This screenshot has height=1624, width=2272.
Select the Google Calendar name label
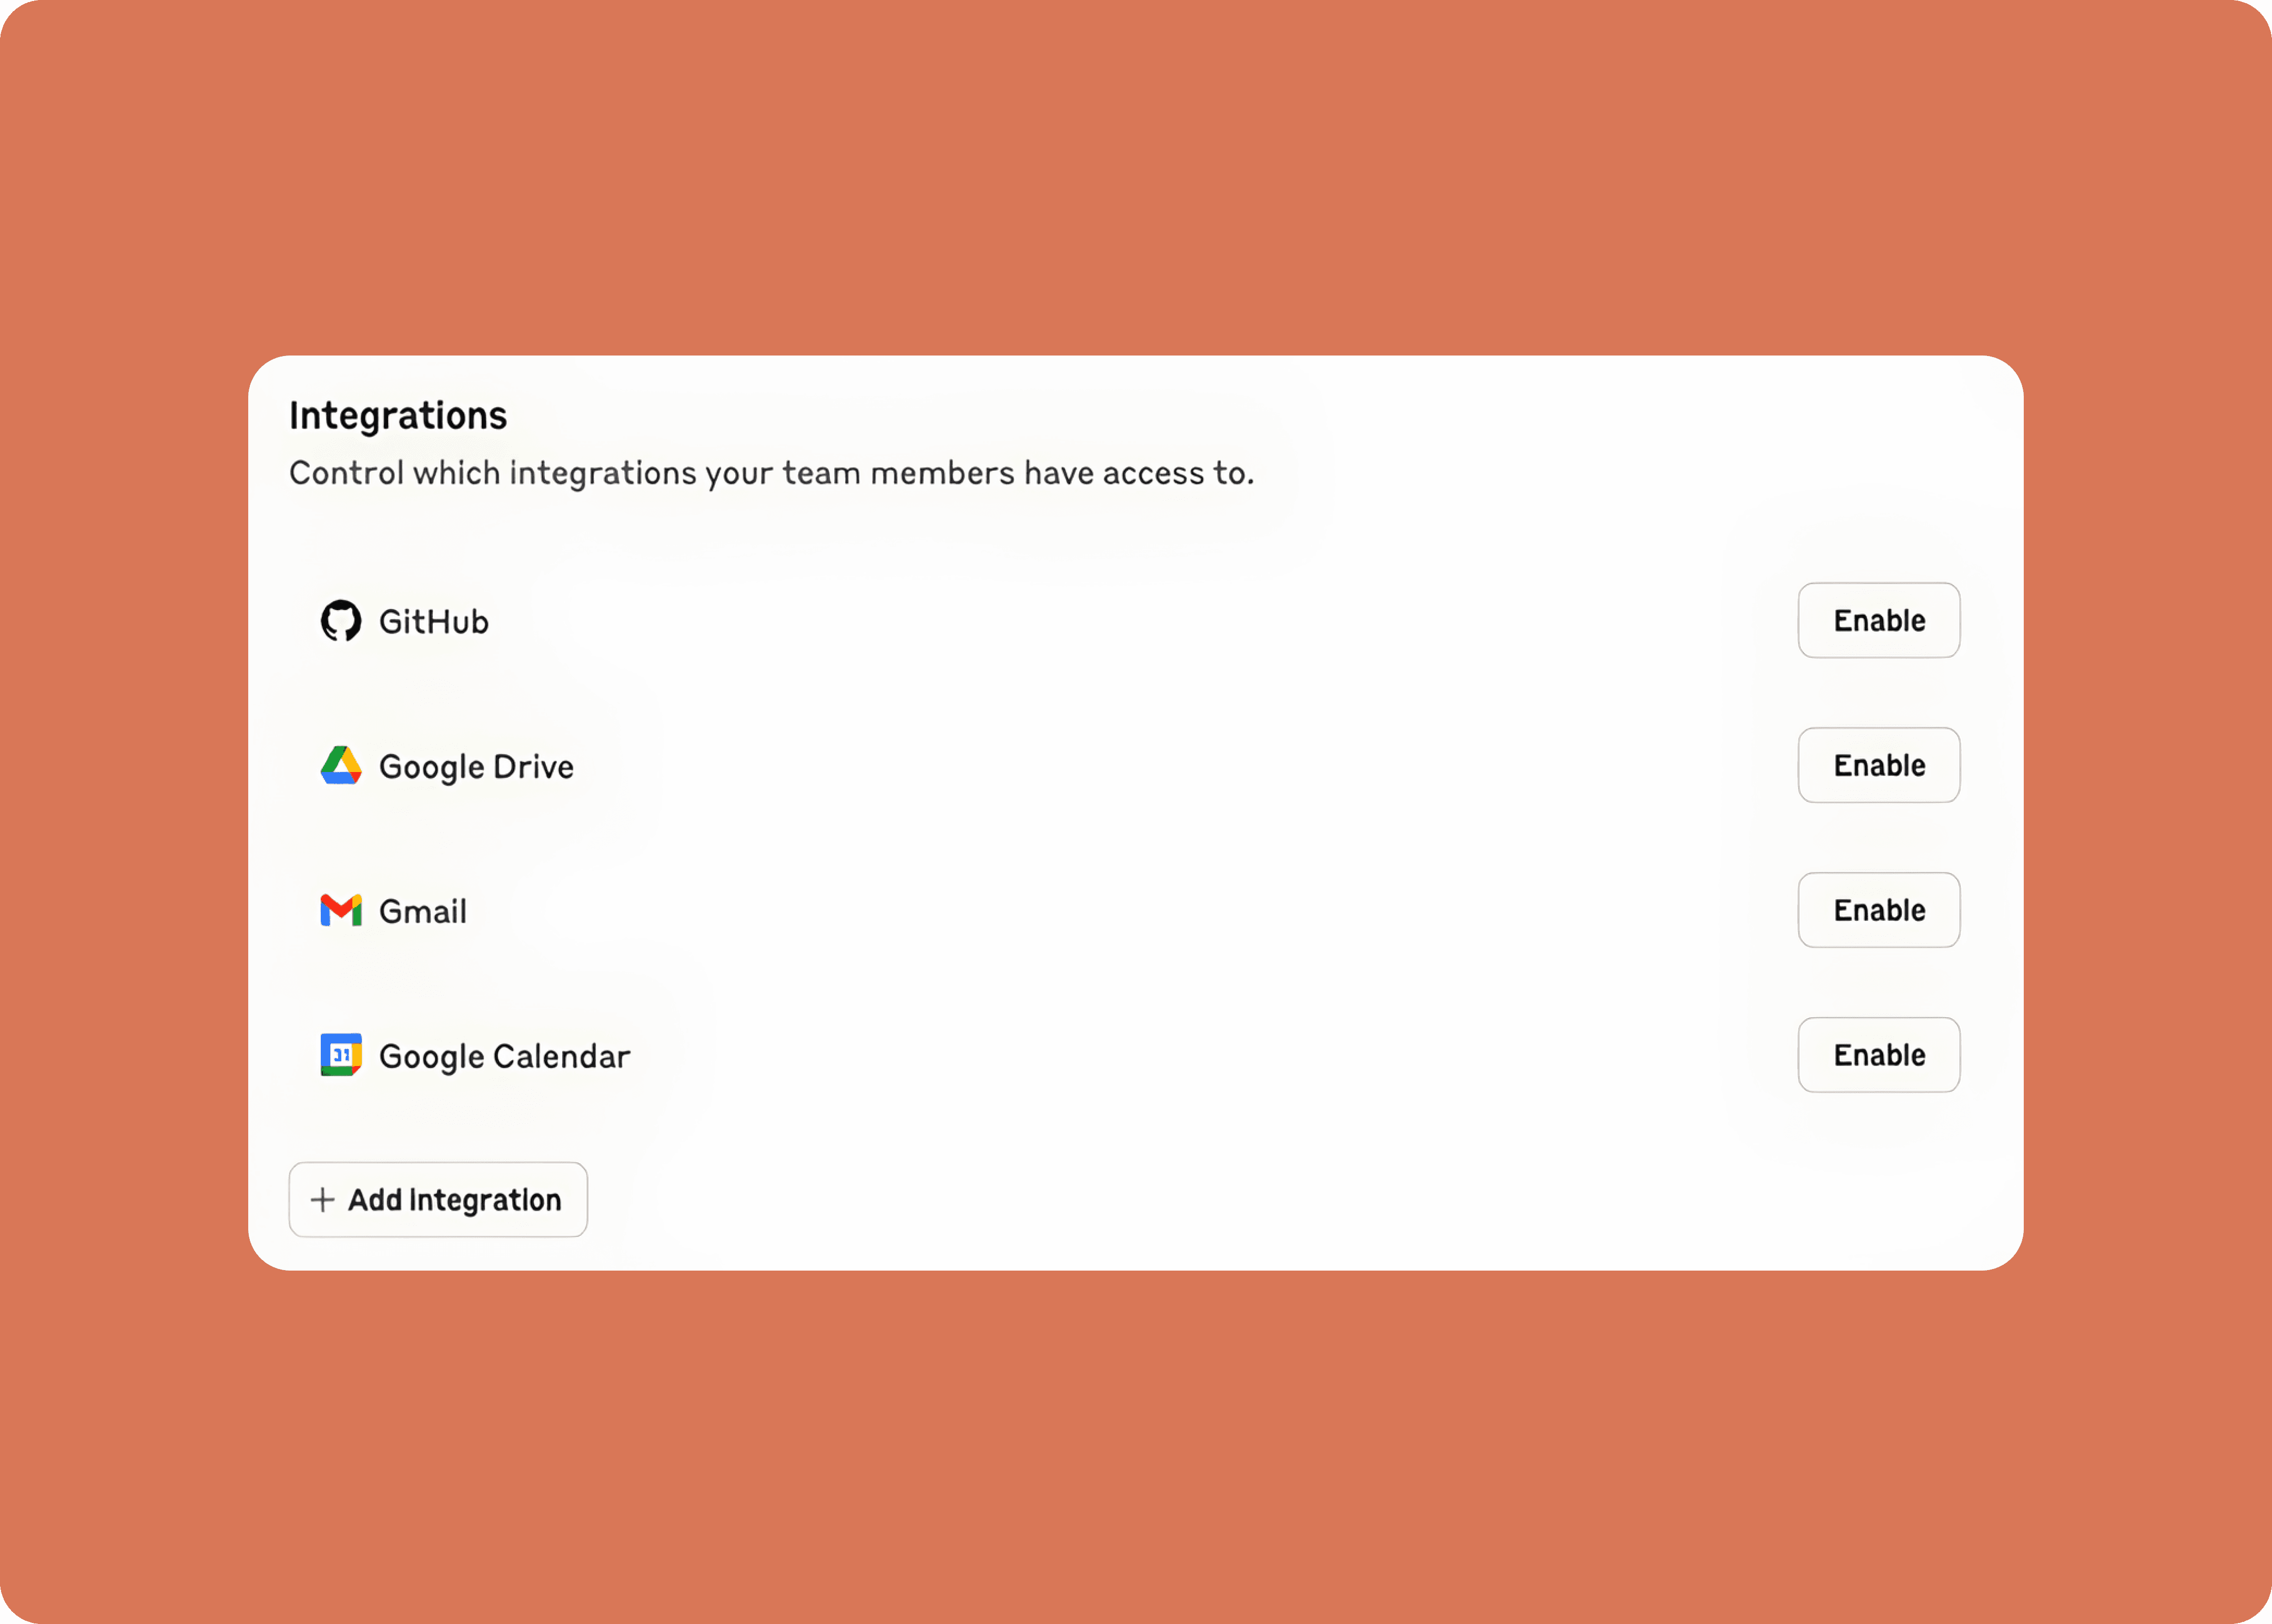(x=504, y=1057)
